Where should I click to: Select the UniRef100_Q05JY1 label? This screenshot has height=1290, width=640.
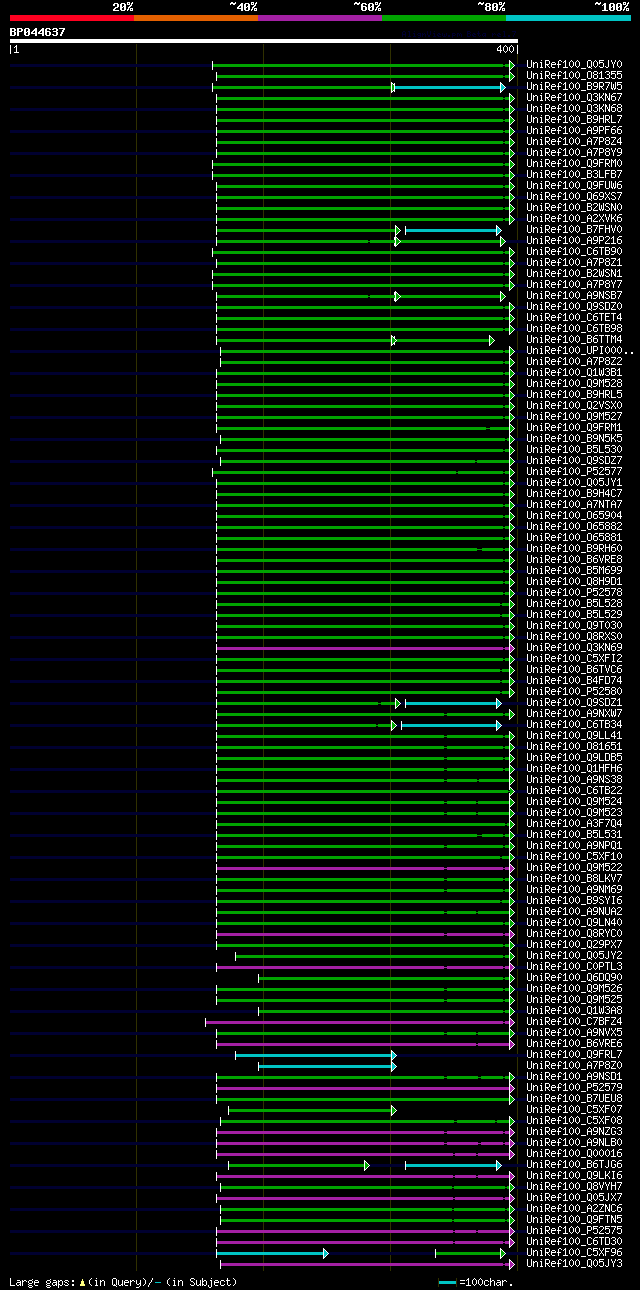click(x=574, y=482)
